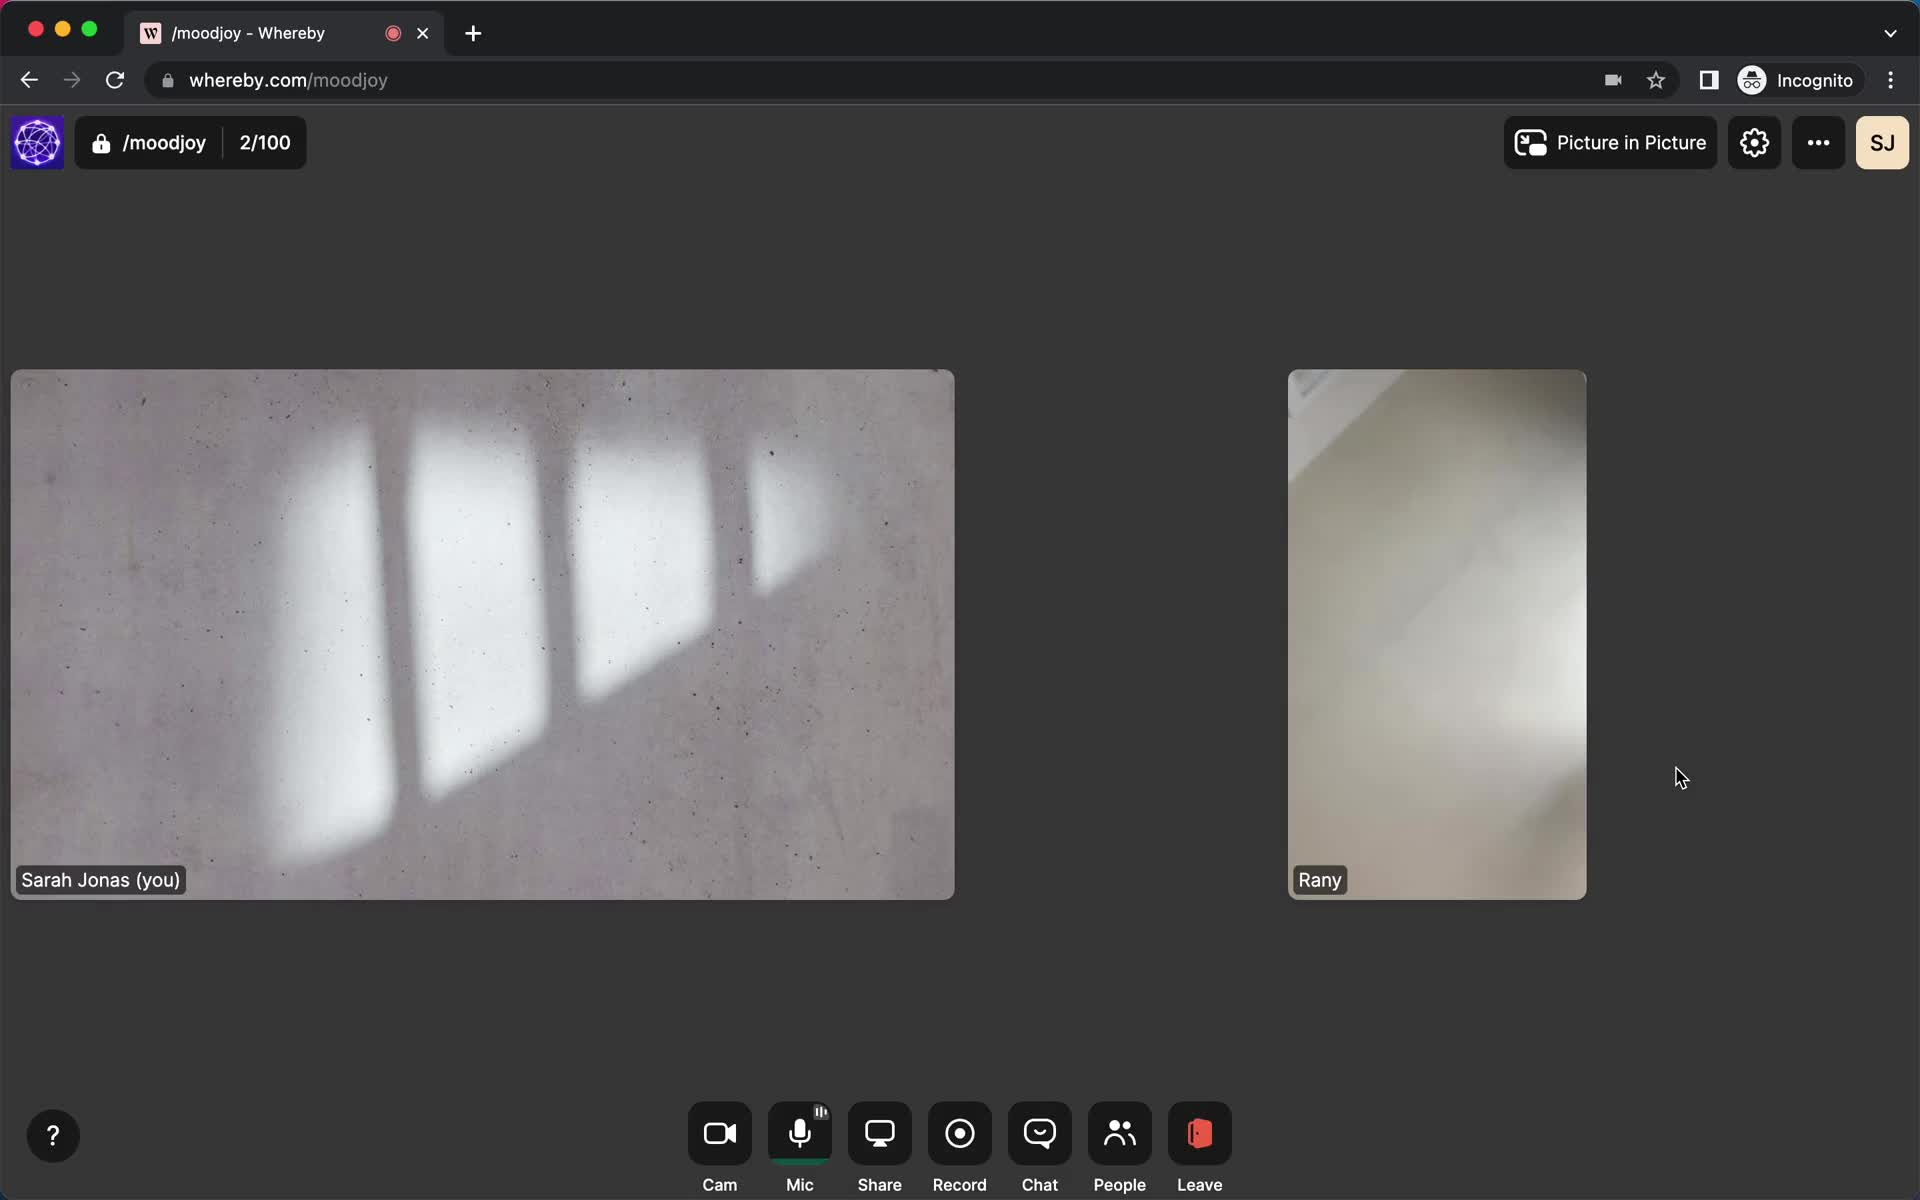Open the three-dot overflow menu
The width and height of the screenshot is (1920, 1200).
point(1818,142)
